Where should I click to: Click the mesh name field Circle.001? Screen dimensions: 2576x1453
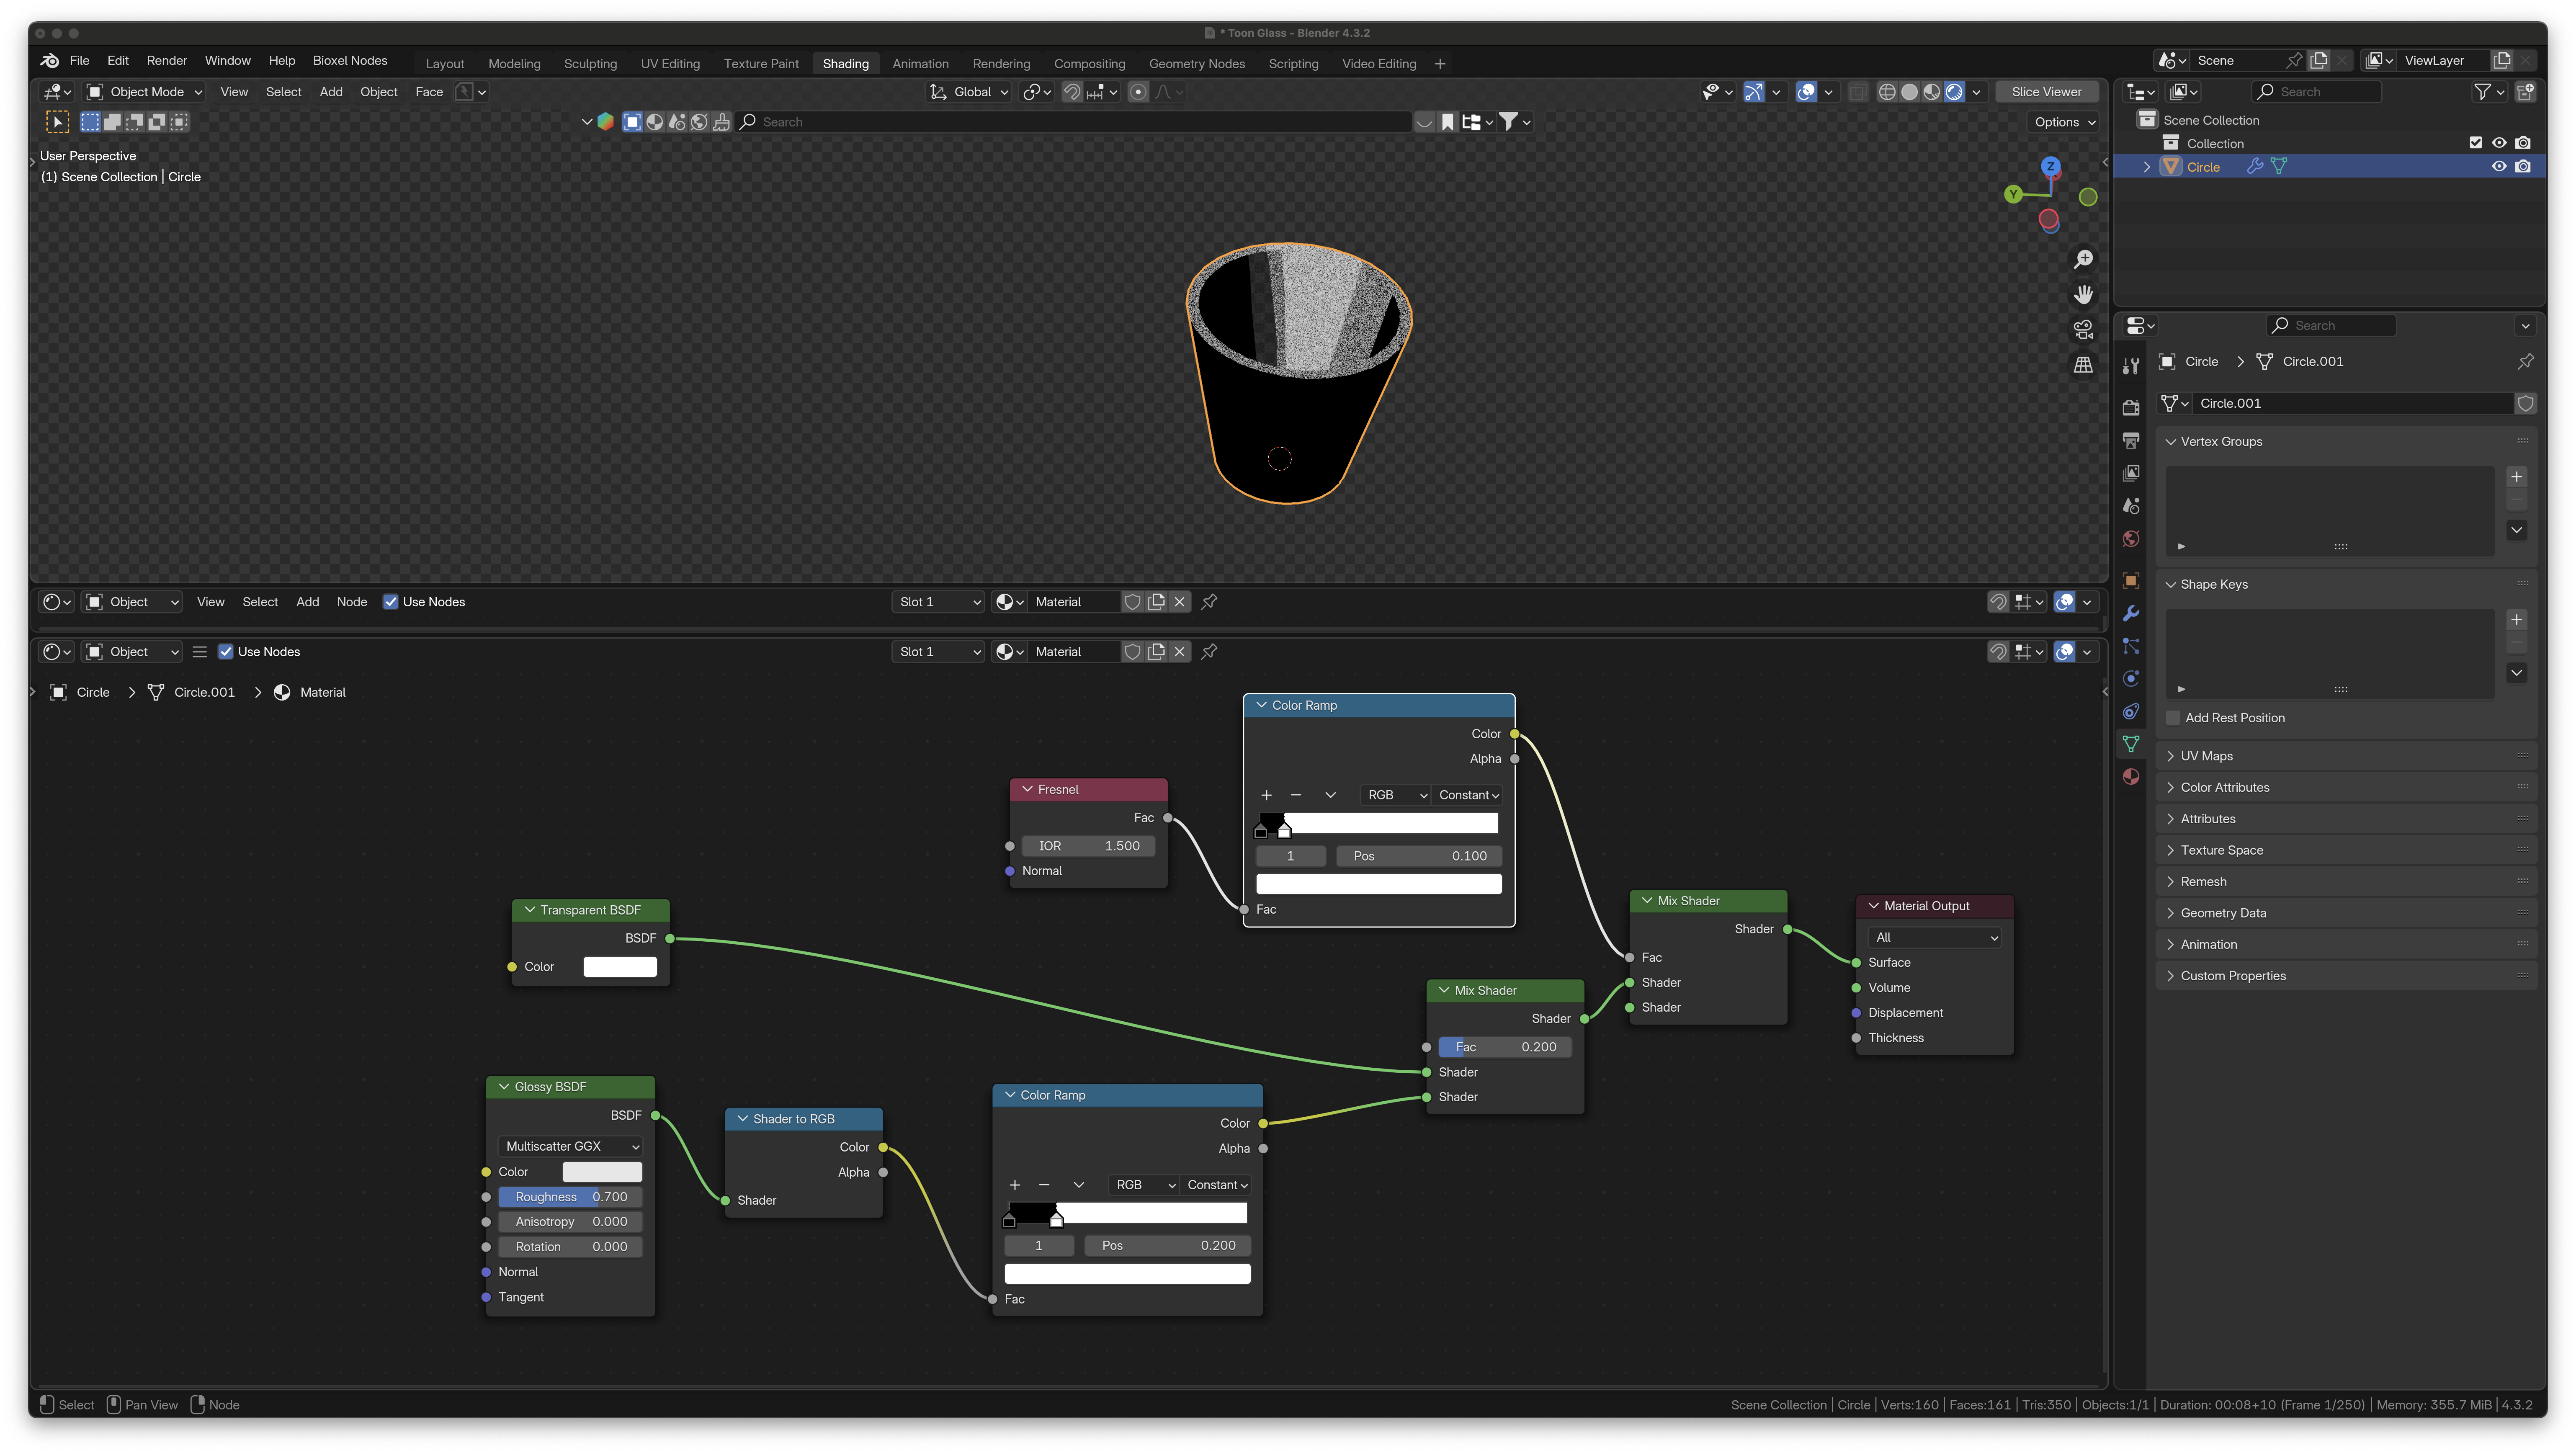(x=2352, y=404)
